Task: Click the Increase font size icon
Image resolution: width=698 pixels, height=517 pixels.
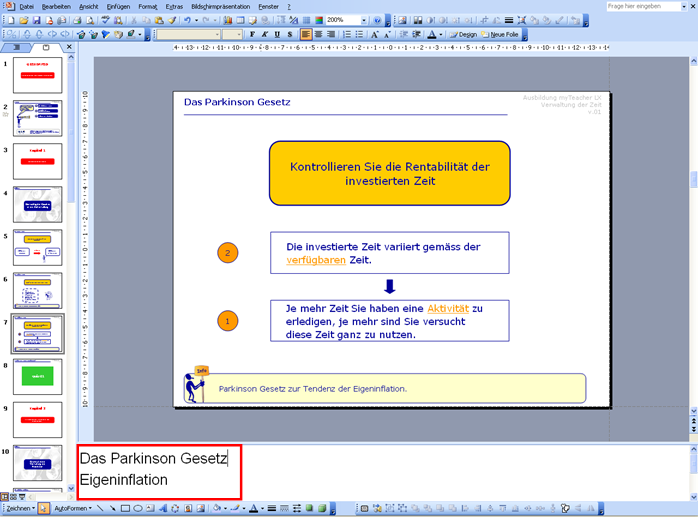Action: [374, 34]
